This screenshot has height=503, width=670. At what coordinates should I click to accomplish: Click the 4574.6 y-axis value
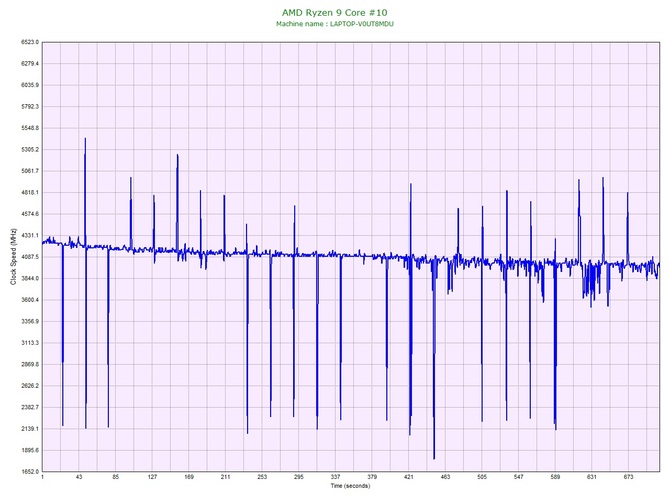tap(30, 214)
